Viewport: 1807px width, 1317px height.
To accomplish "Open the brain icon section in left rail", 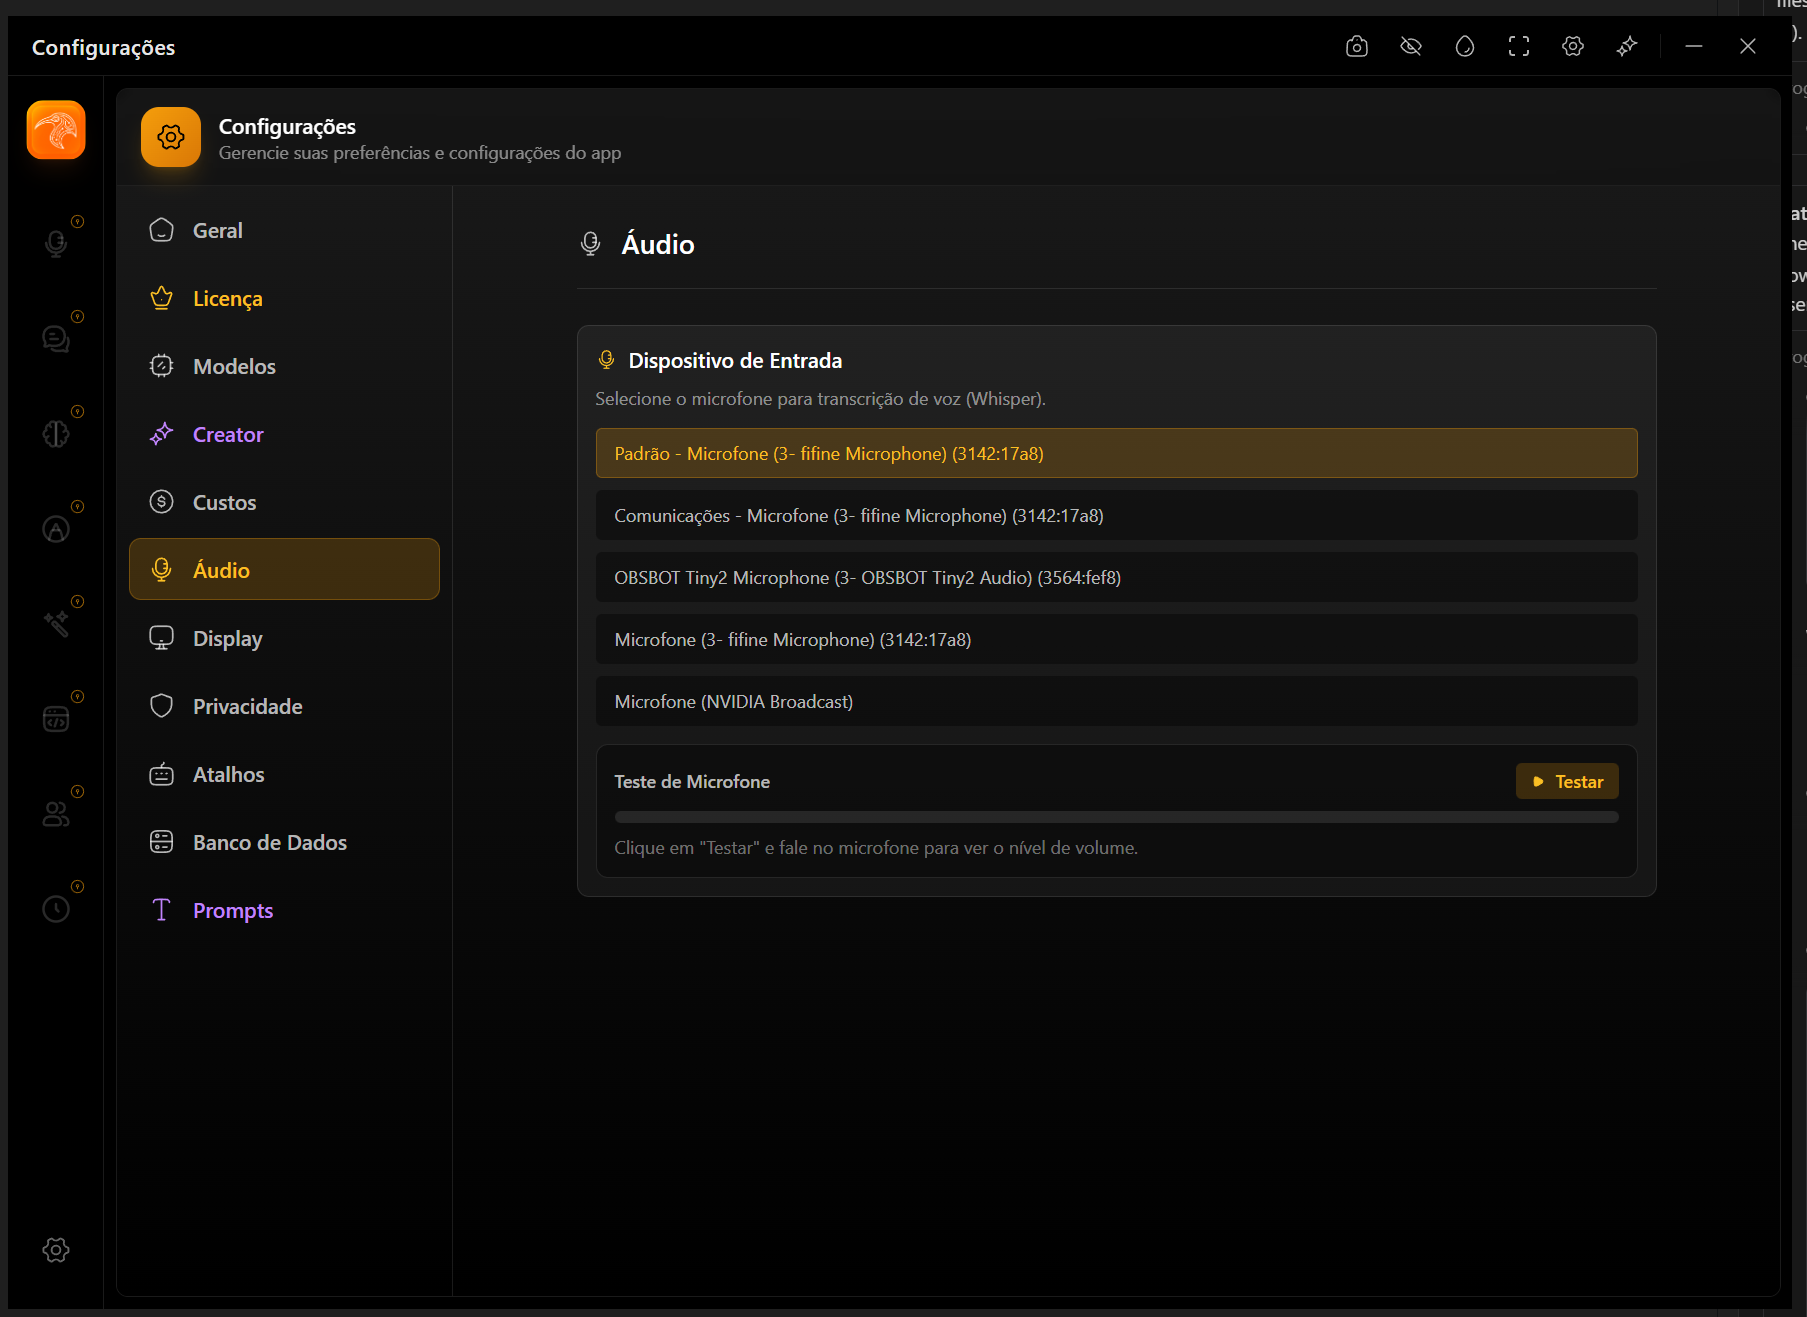I will (56, 434).
